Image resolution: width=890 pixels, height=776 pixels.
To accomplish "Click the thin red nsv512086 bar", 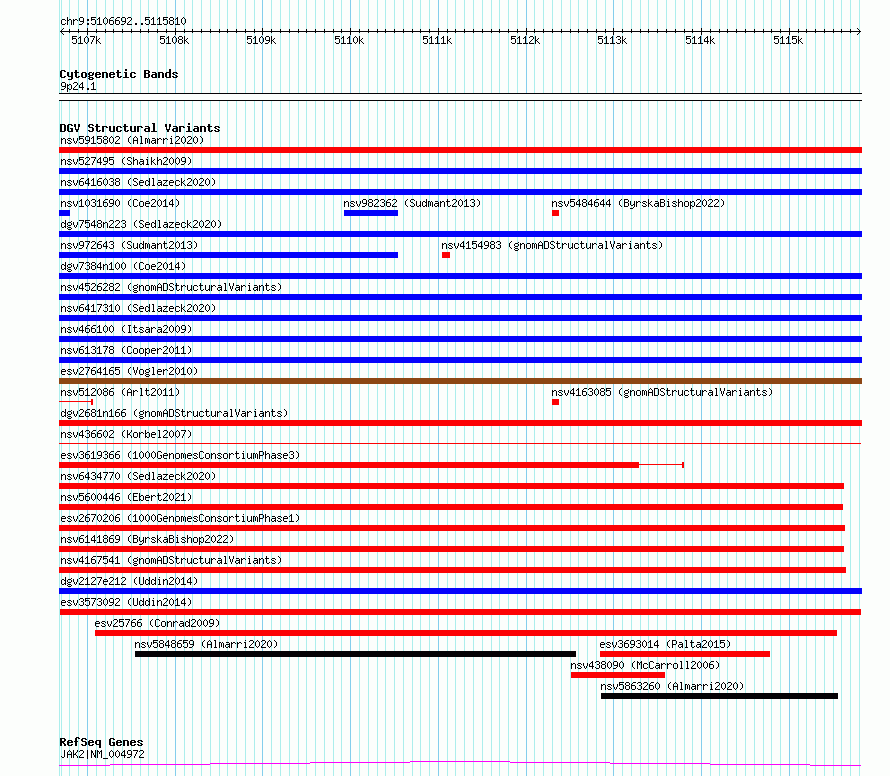I will click(76, 402).
